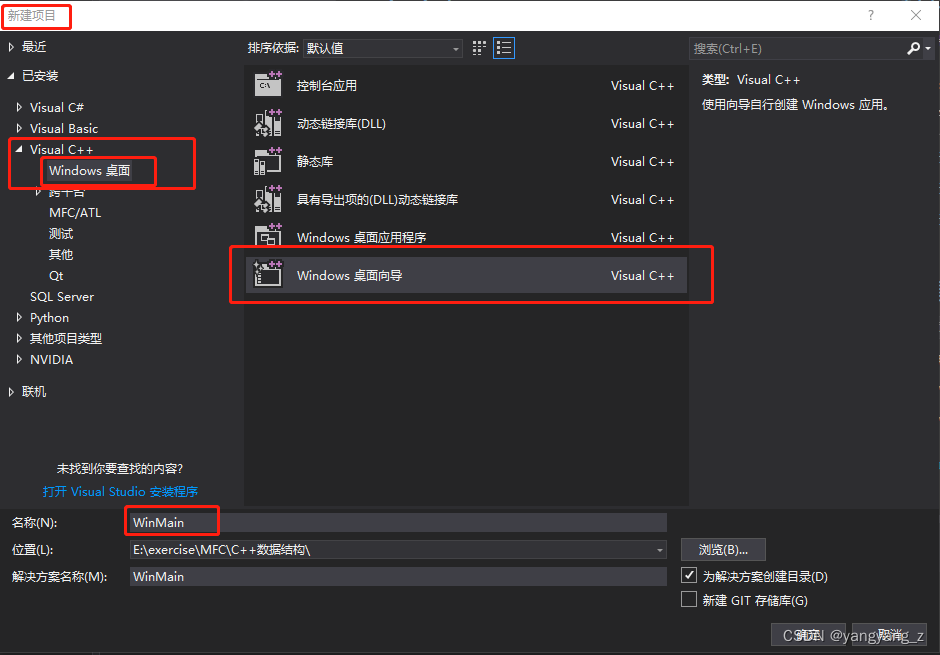The height and width of the screenshot is (655, 940).
Task: Switch to small icons grid view
Action: coord(479,48)
